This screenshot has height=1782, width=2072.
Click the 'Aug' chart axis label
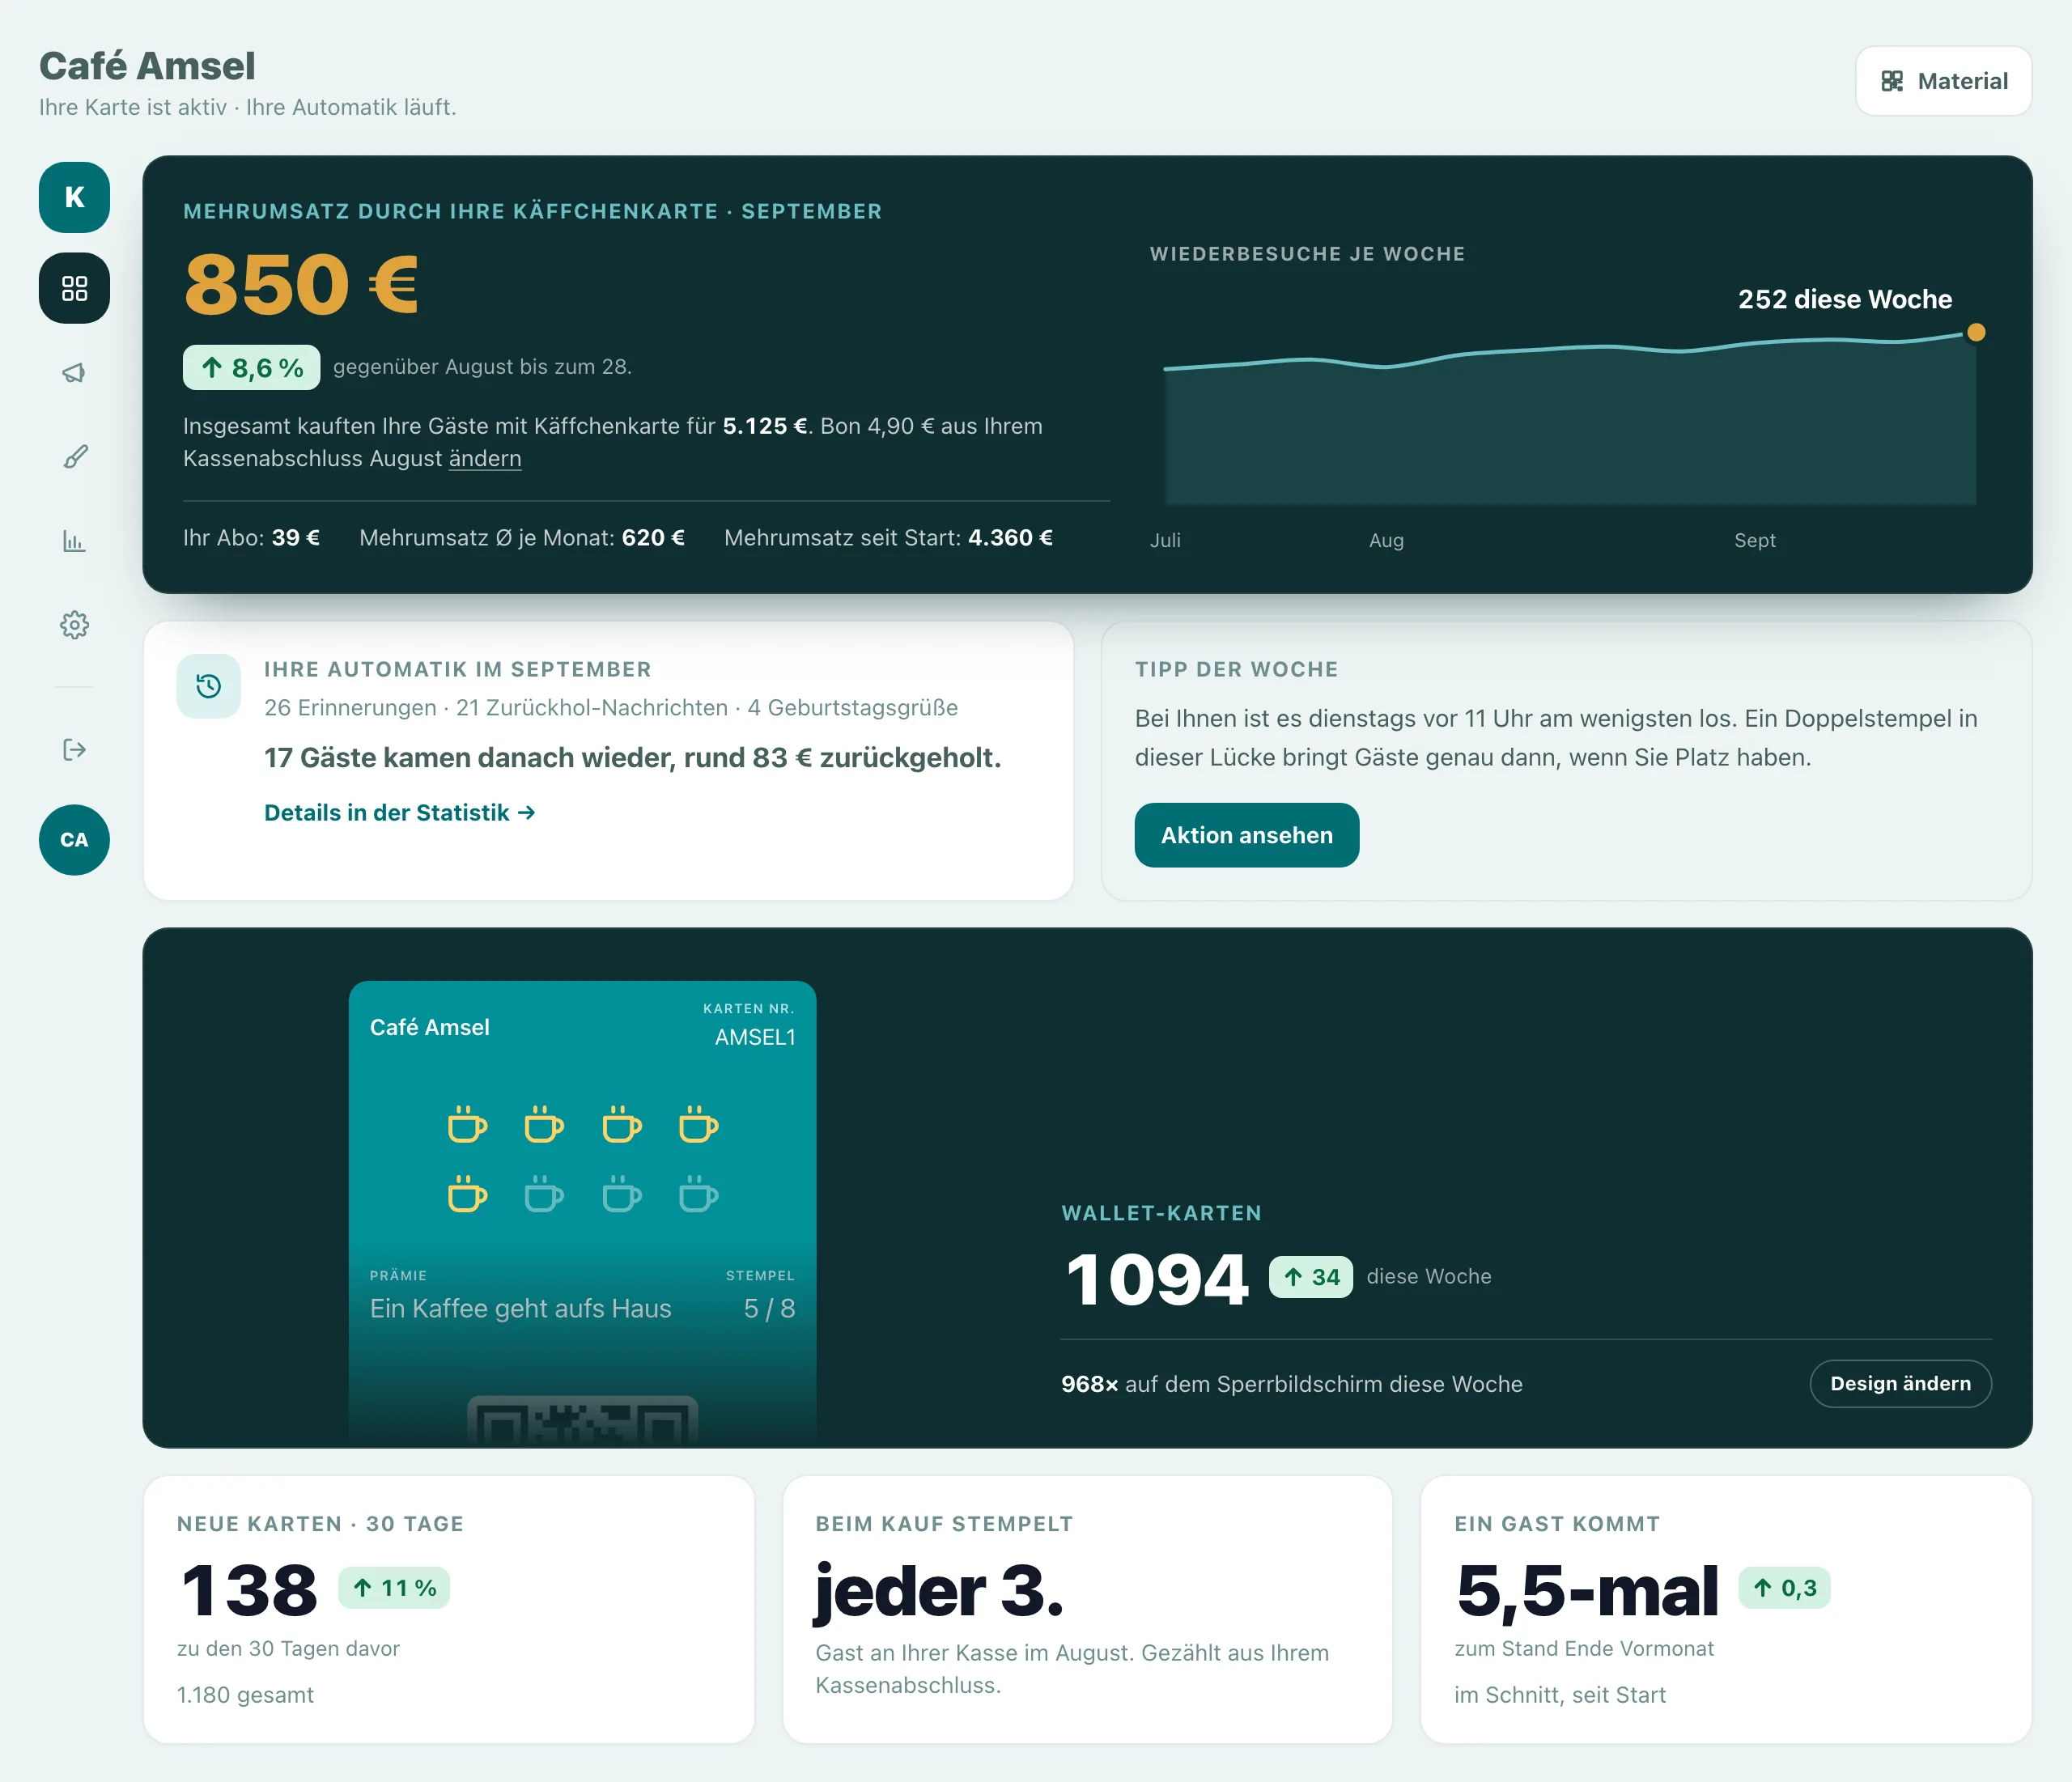tap(1386, 540)
